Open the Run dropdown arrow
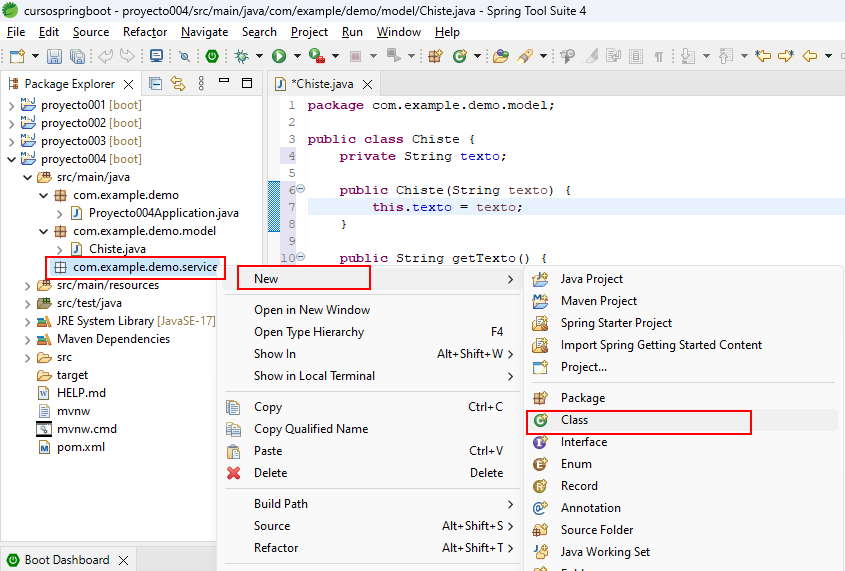Screen dimensions: 845x571 pos(297,56)
